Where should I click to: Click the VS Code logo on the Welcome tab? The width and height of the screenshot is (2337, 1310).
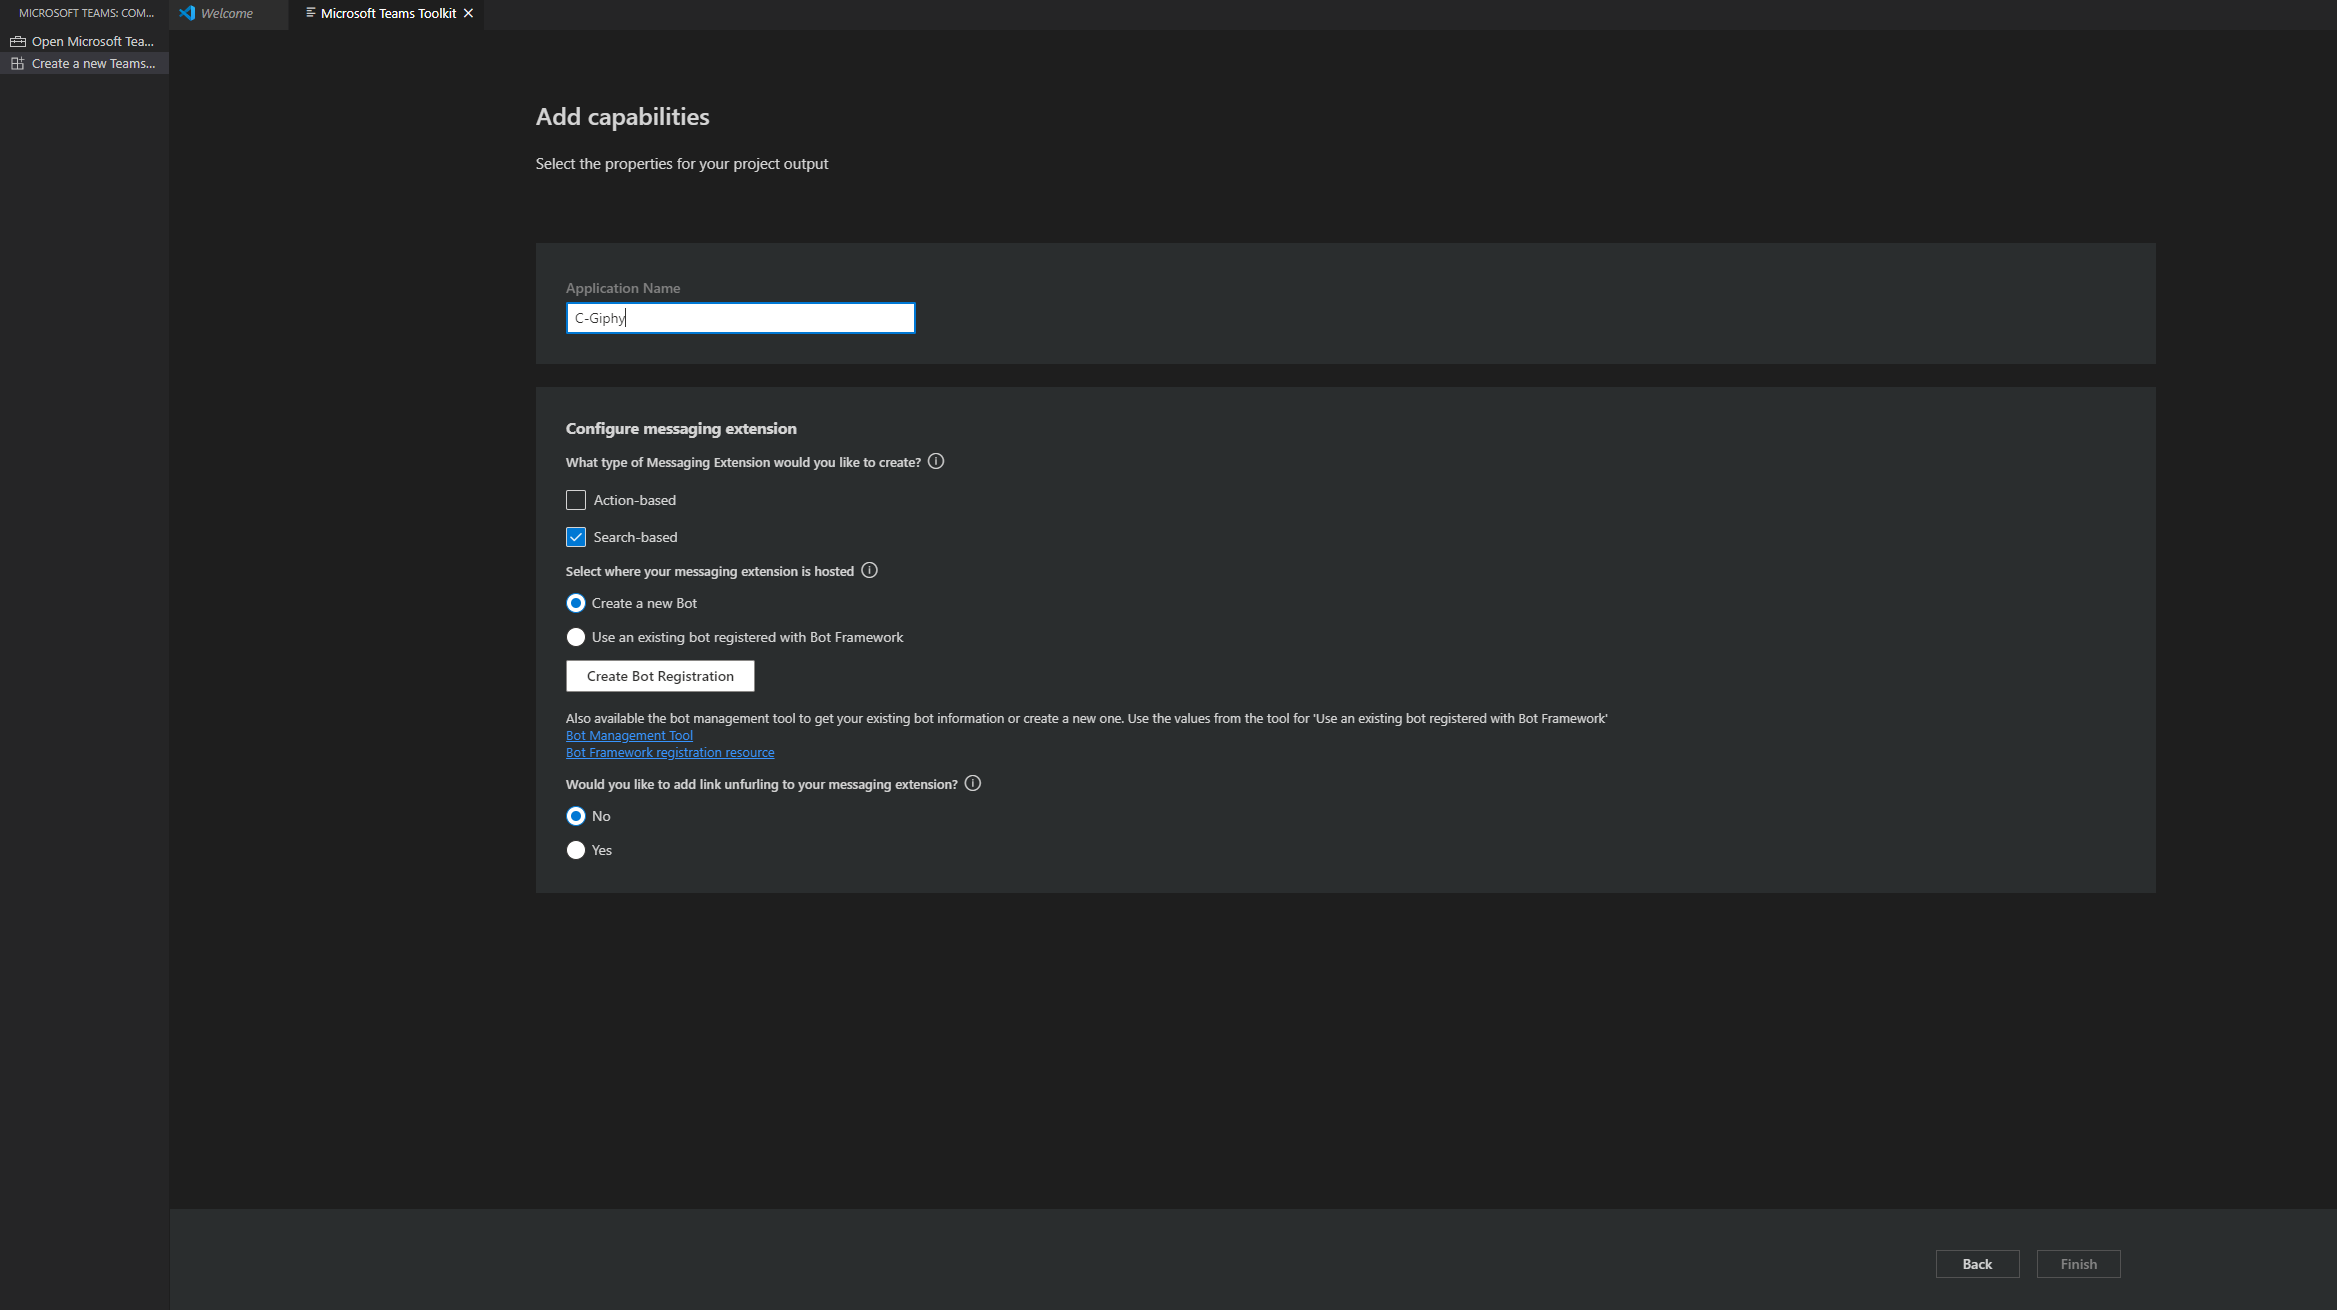pos(187,13)
